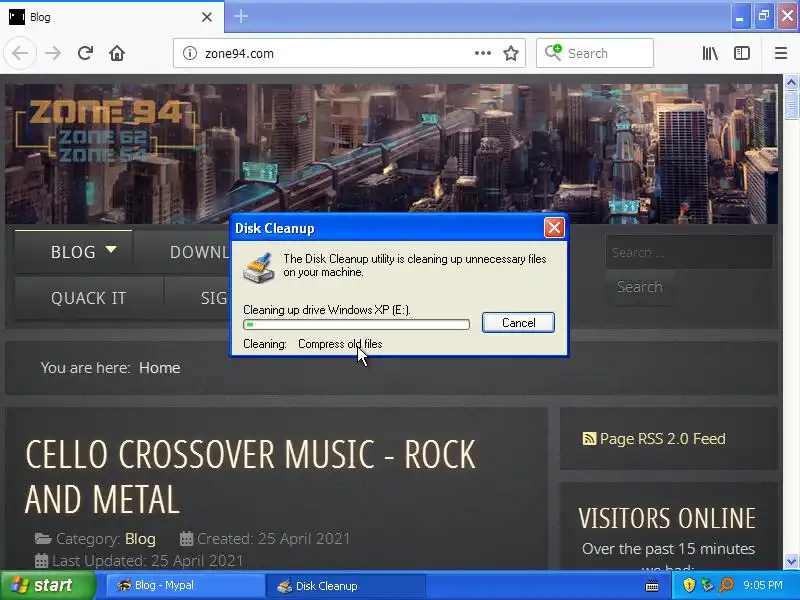Open the Windows start menu

point(48,585)
